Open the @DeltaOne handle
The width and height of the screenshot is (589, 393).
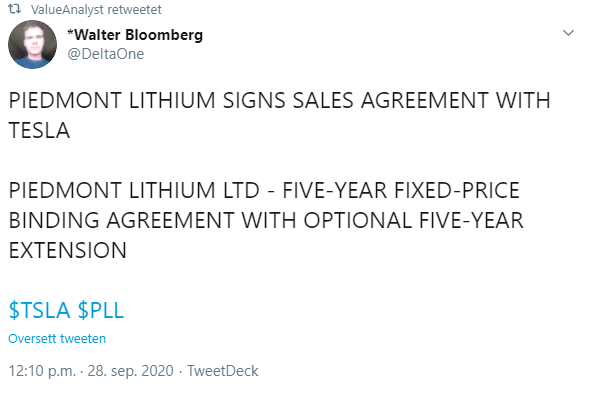tap(106, 54)
